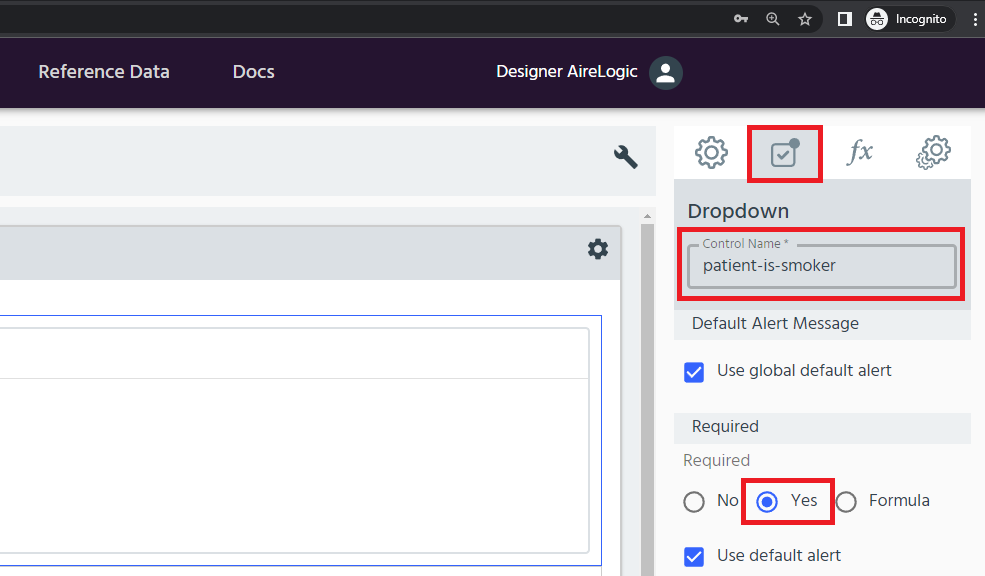Select the Formula radio option for Required
This screenshot has width=985, height=576.
(846, 502)
